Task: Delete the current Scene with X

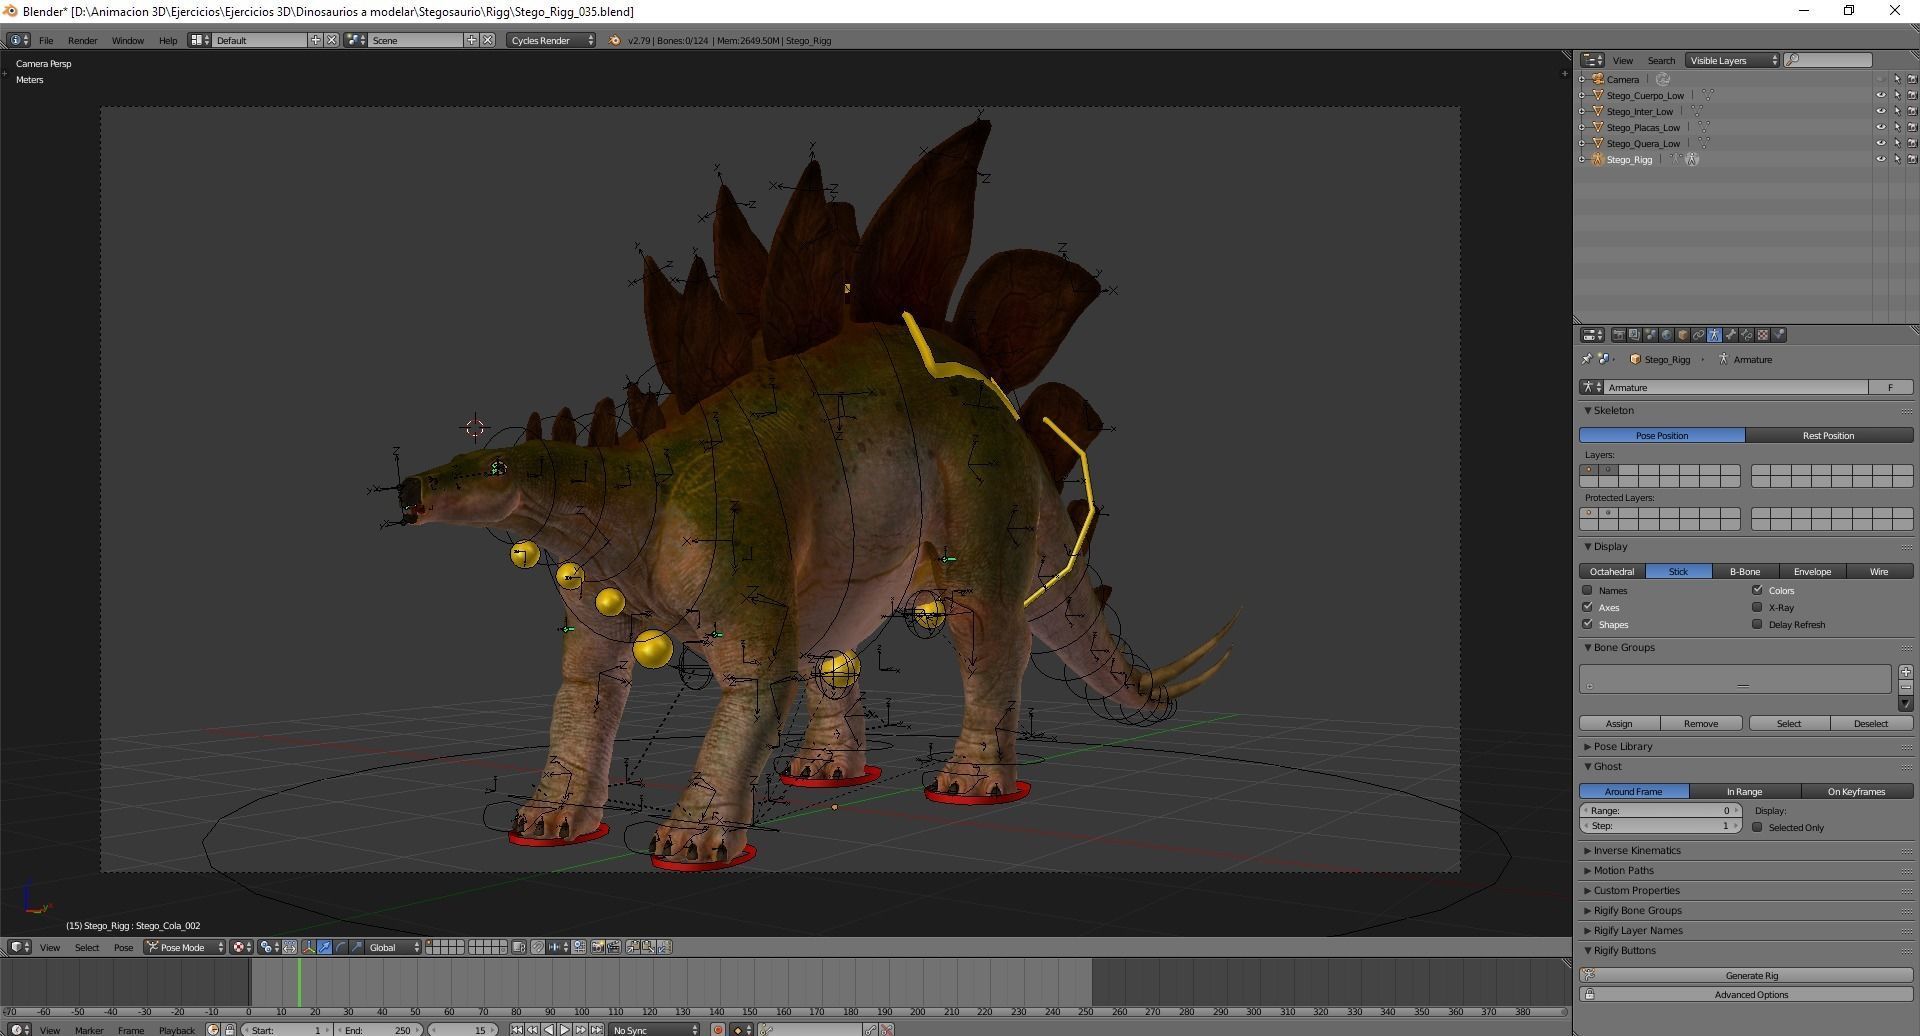Action: [488, 40]
